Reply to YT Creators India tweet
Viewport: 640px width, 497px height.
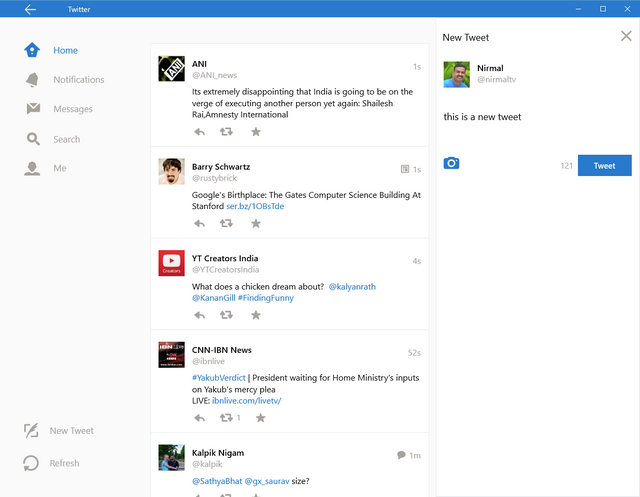(199, 315)
